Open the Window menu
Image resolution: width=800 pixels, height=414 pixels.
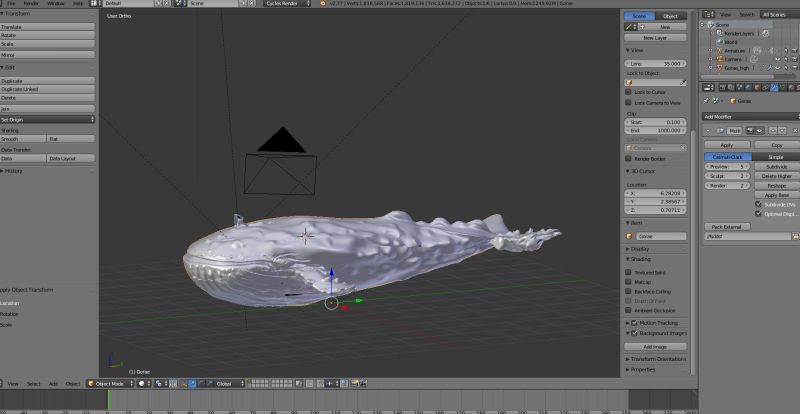56,3
